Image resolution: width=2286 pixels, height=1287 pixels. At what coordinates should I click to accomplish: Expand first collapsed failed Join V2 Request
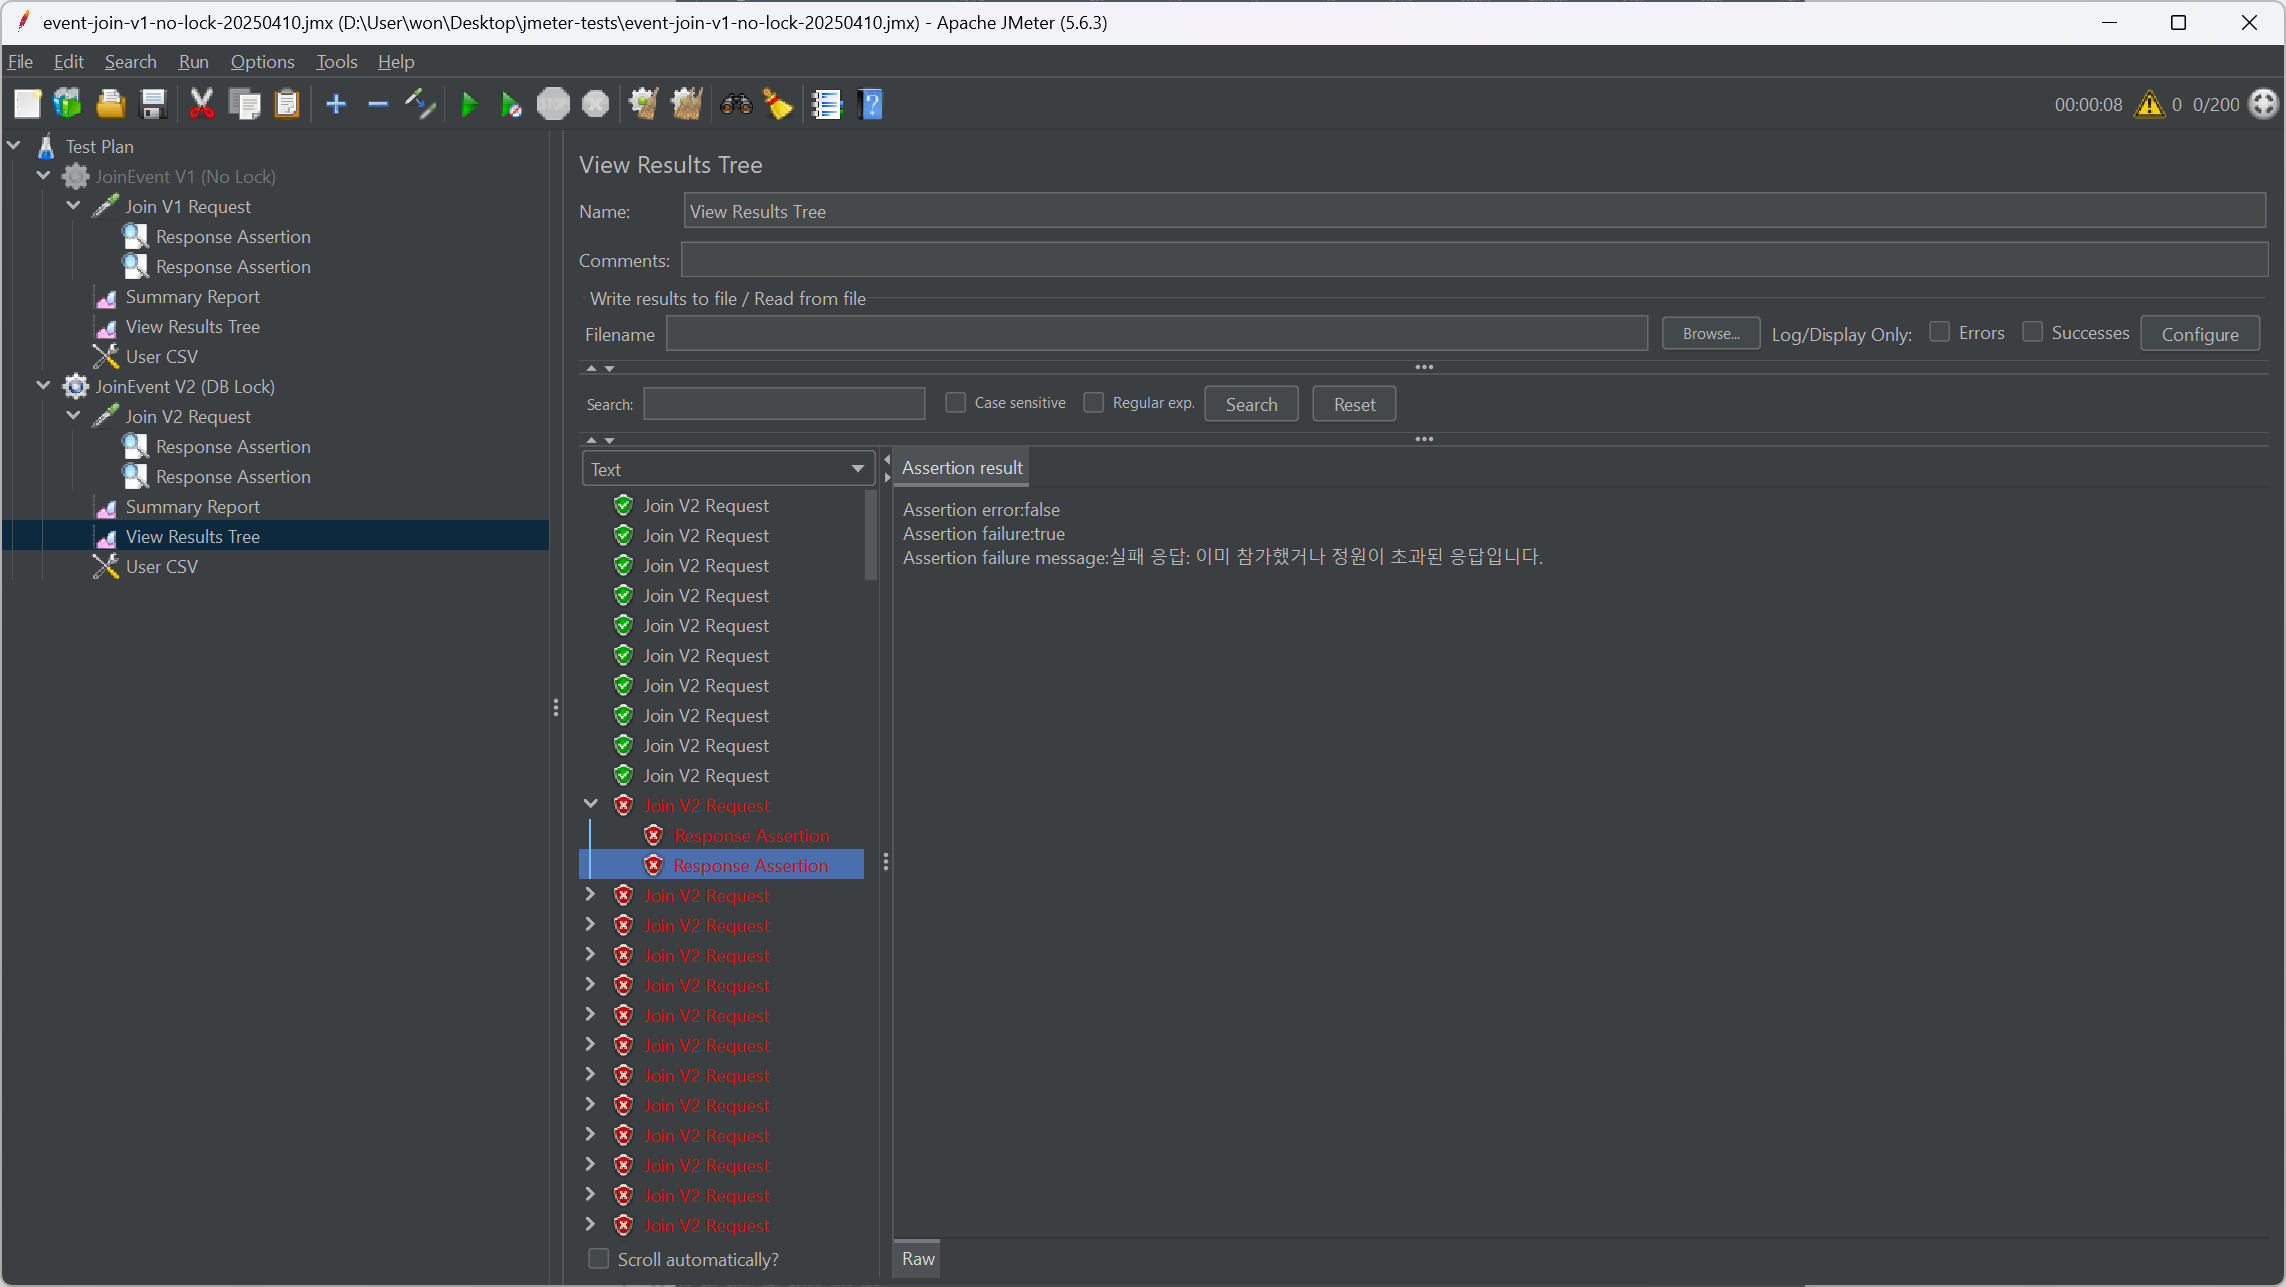(x=590, y=895)
